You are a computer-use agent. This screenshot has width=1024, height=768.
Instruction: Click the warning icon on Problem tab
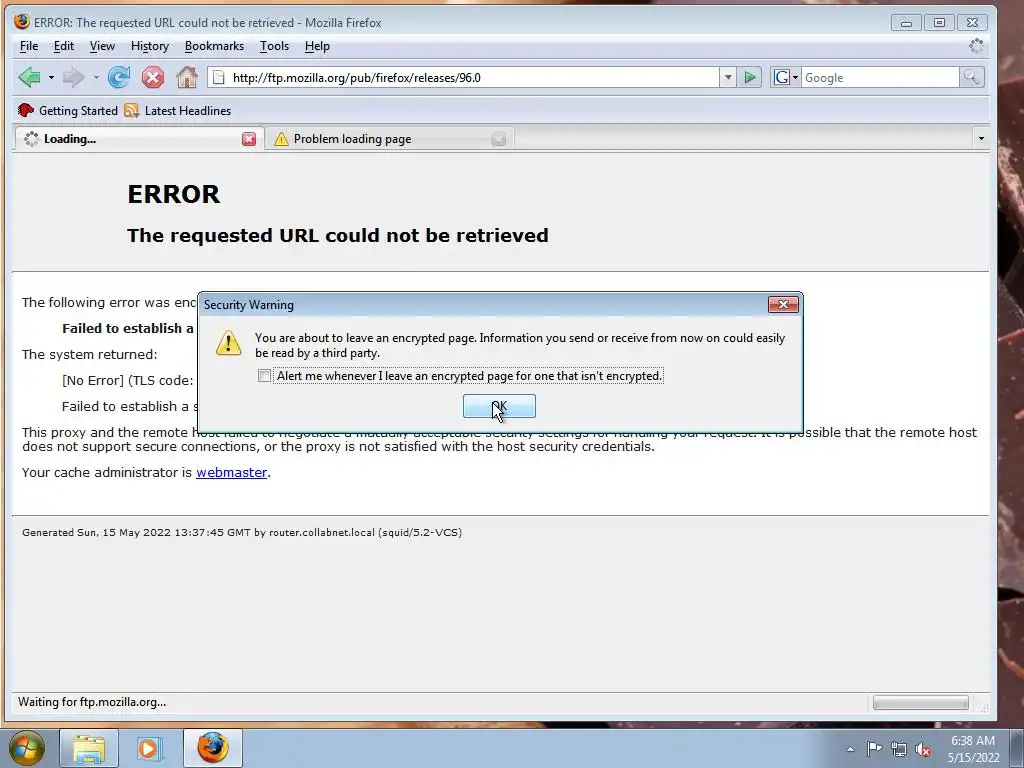[x=281, y=139]
